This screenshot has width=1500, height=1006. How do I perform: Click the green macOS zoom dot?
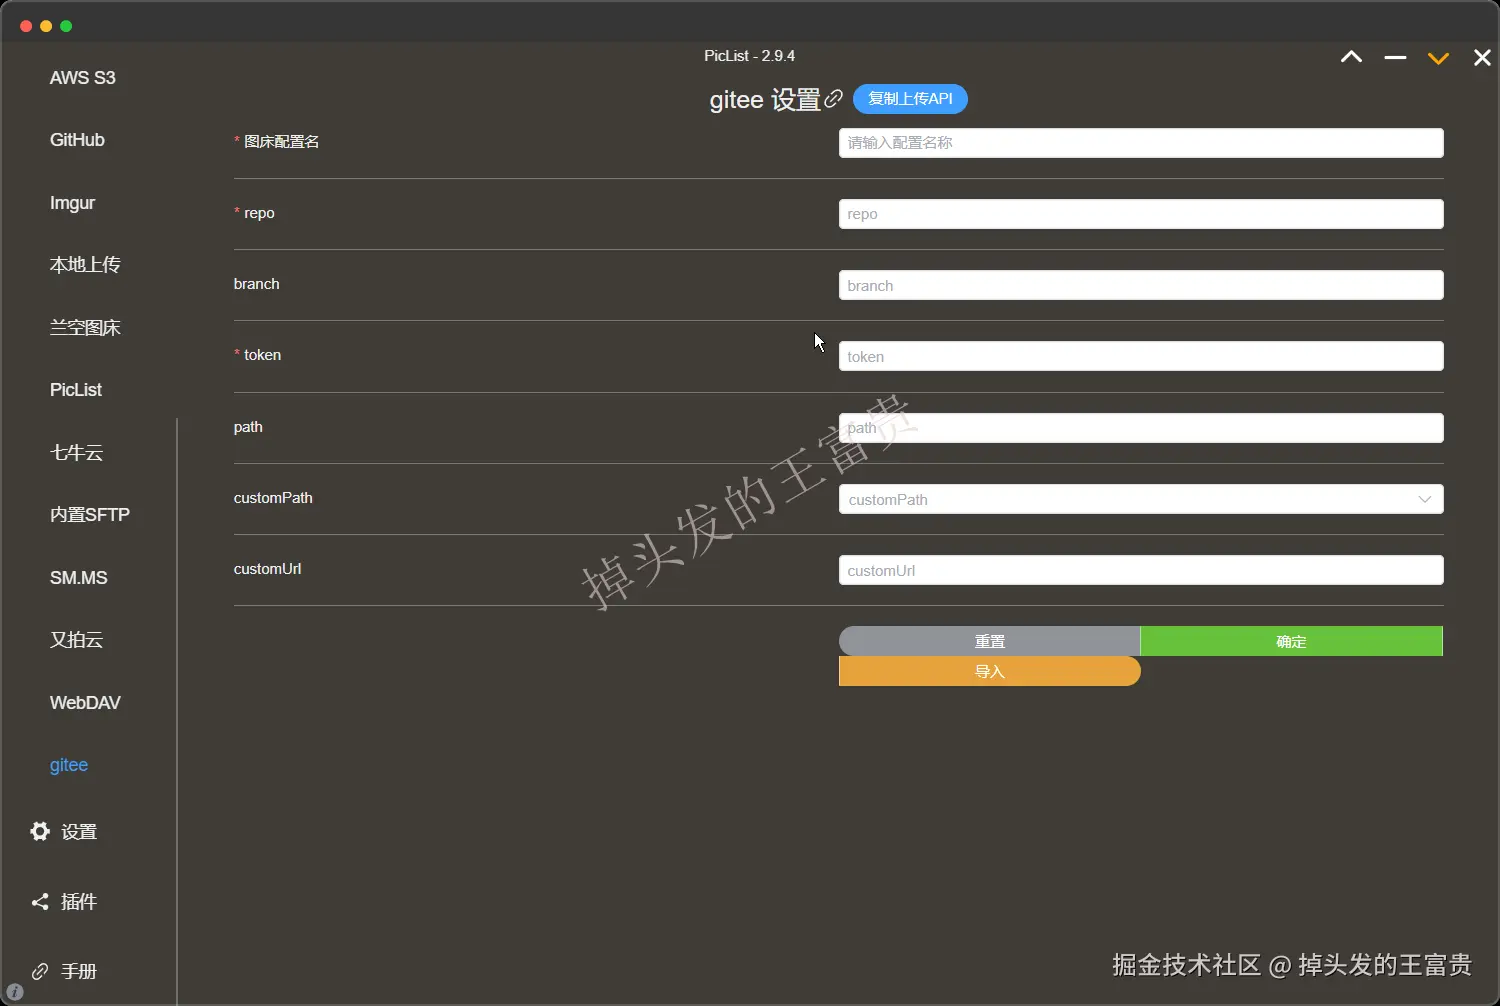[x=66, y=26]
